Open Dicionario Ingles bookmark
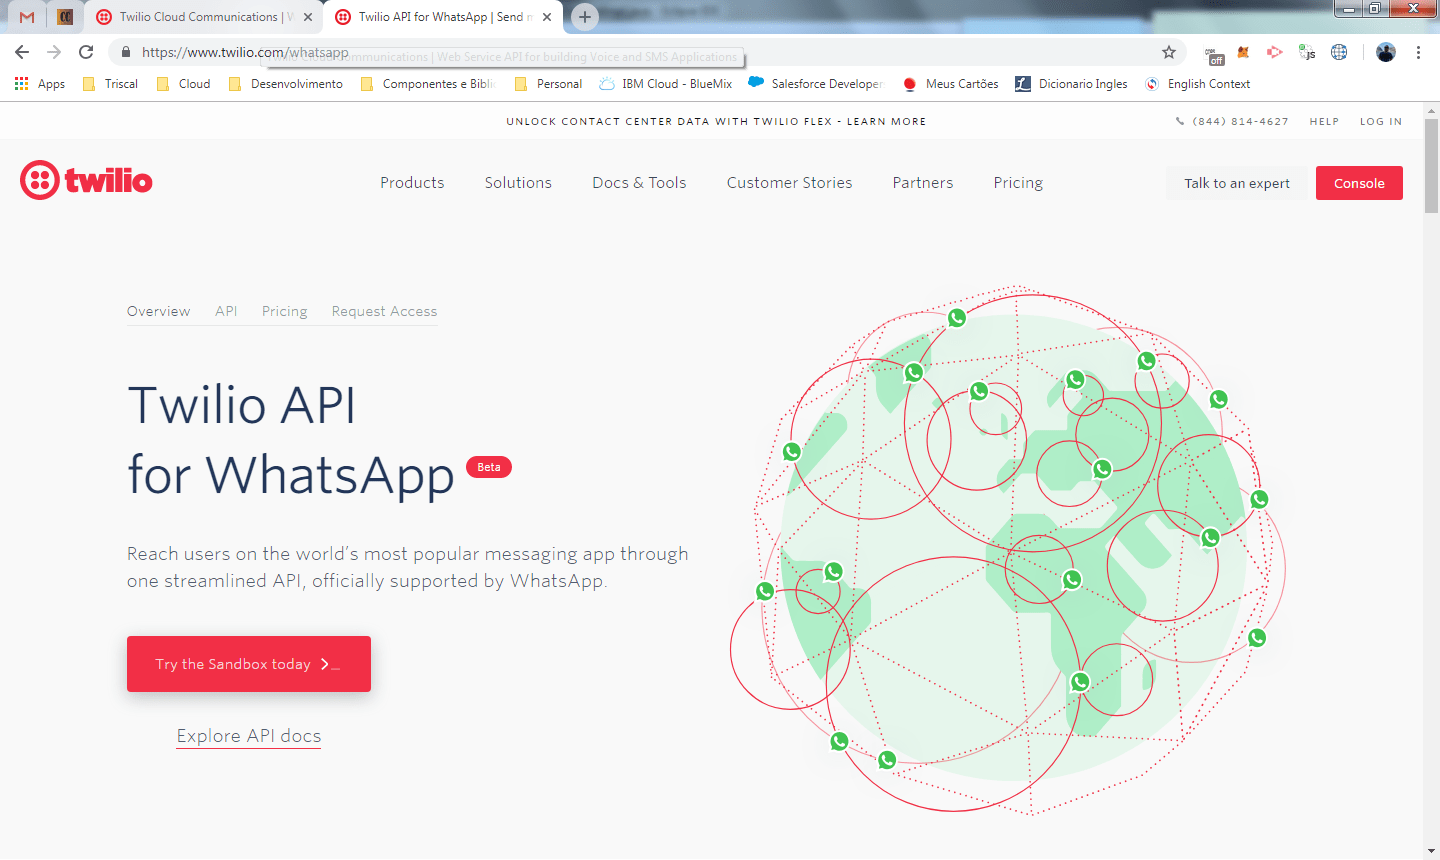Image resolution: width=1440 pixels, height=860 pixels. 1071,84
